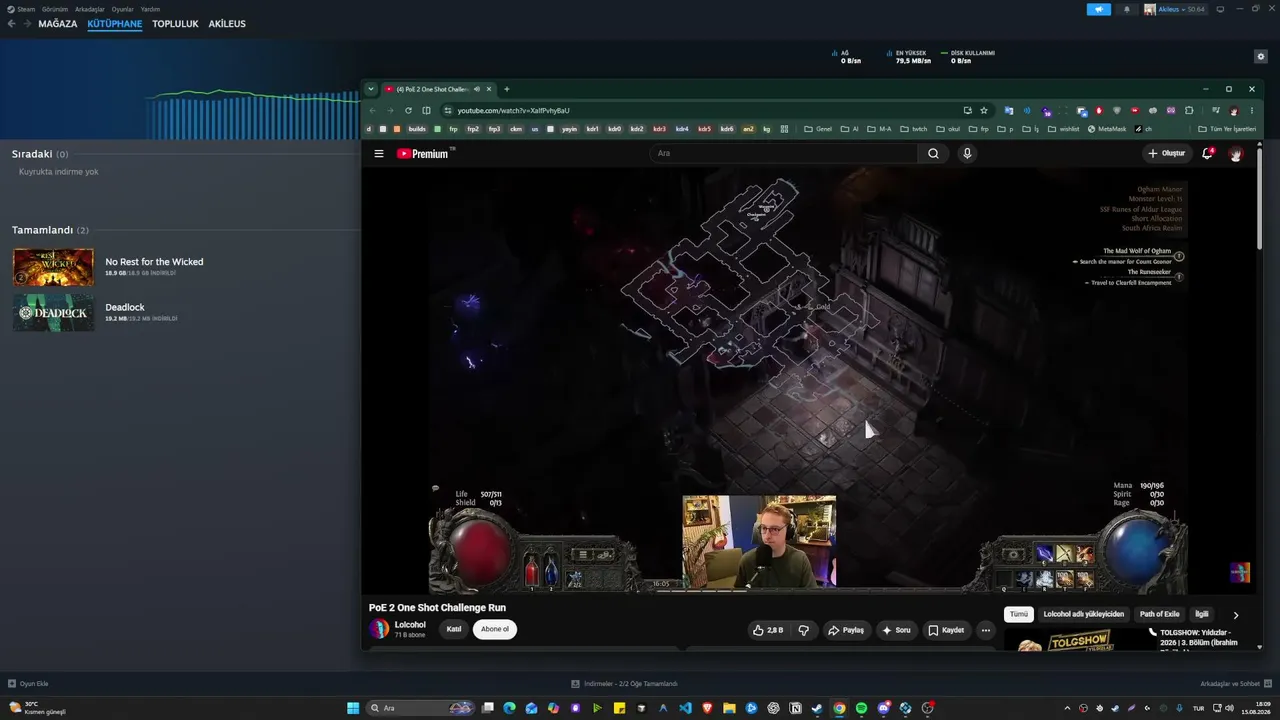Open Steam notifications bell

(x=1127, y=9)
